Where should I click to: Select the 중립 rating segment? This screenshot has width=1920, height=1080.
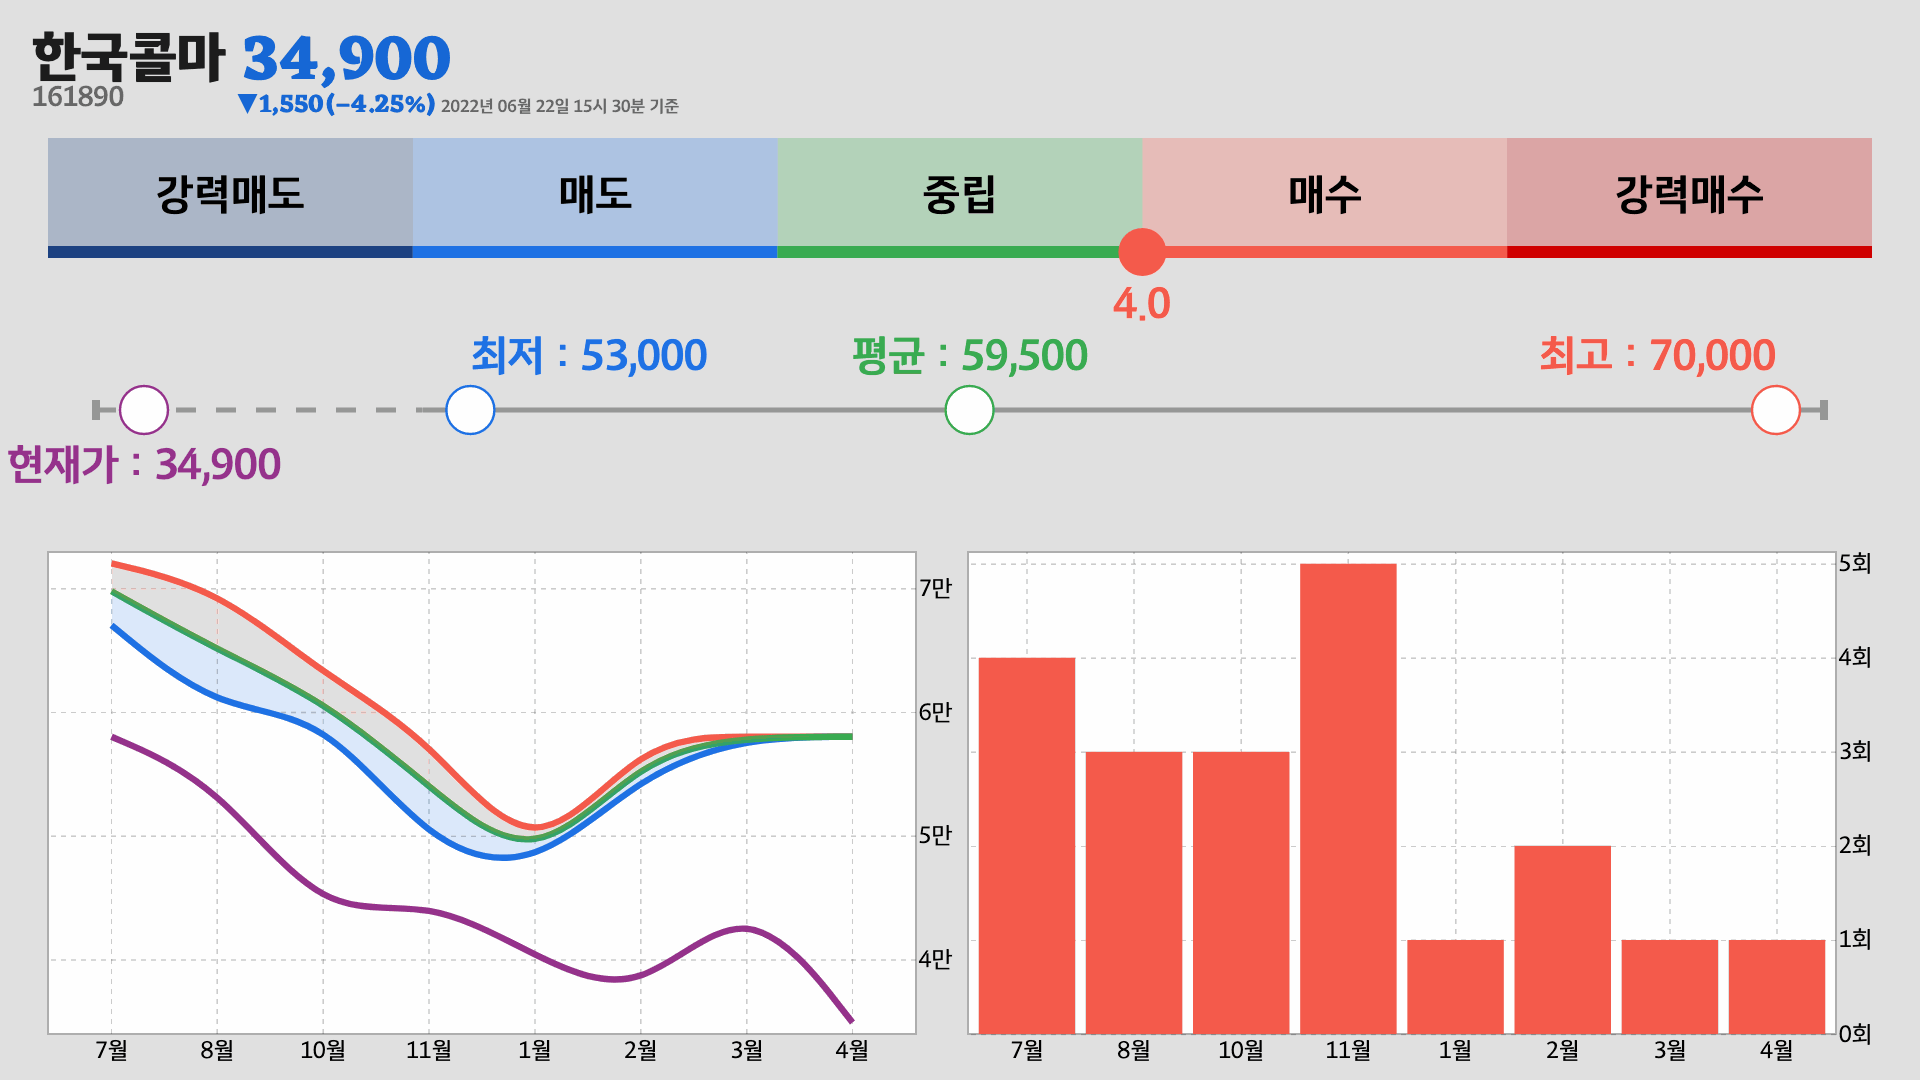point(960,197)
